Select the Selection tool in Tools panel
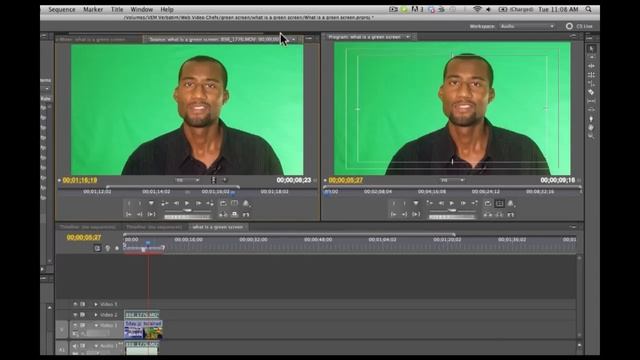The height and width of the screenshot is (360, 640). (x=591, y=49)
